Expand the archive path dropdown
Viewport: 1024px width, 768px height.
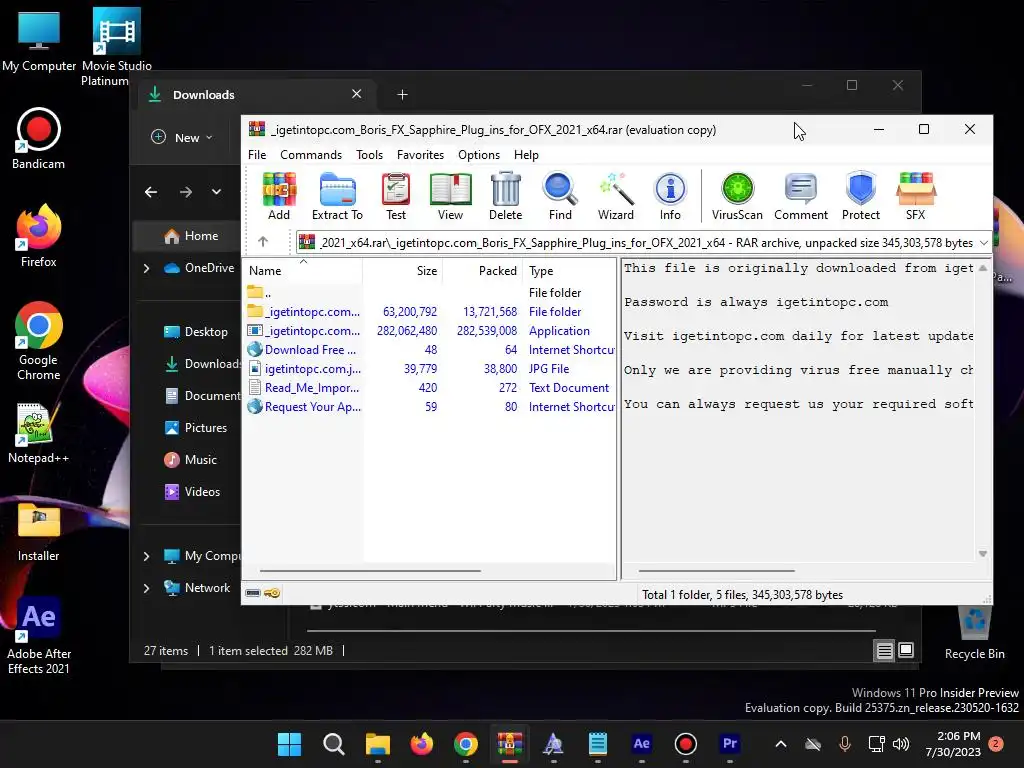984,242
